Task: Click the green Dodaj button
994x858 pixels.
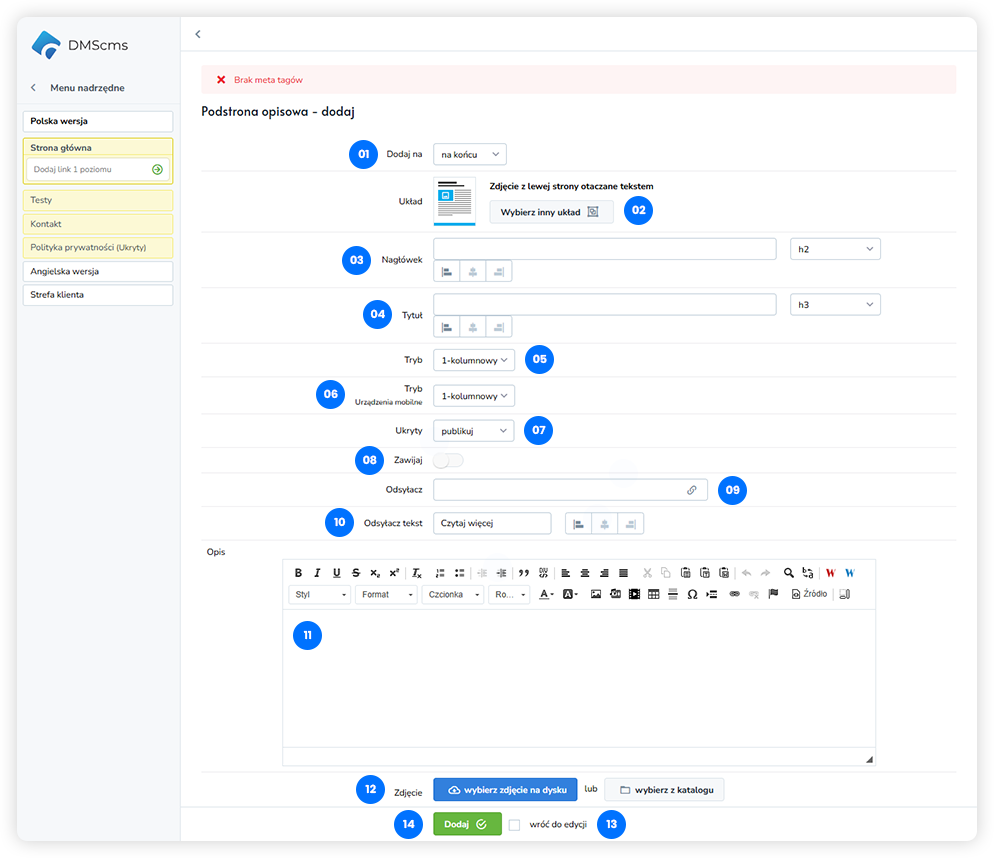Action: [467, 824]
